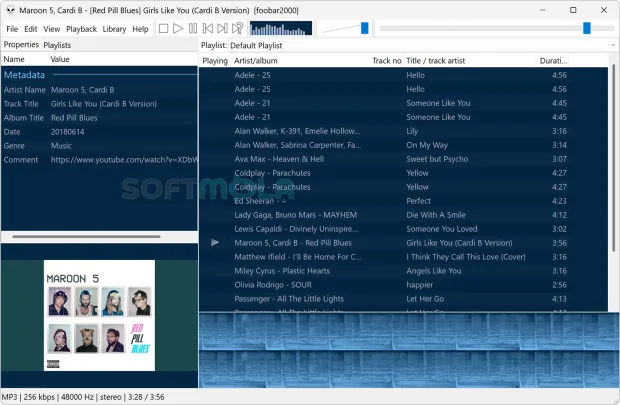Skip to the previous track
The width and height of the screenshot is (620, 405).
(208, 28)
